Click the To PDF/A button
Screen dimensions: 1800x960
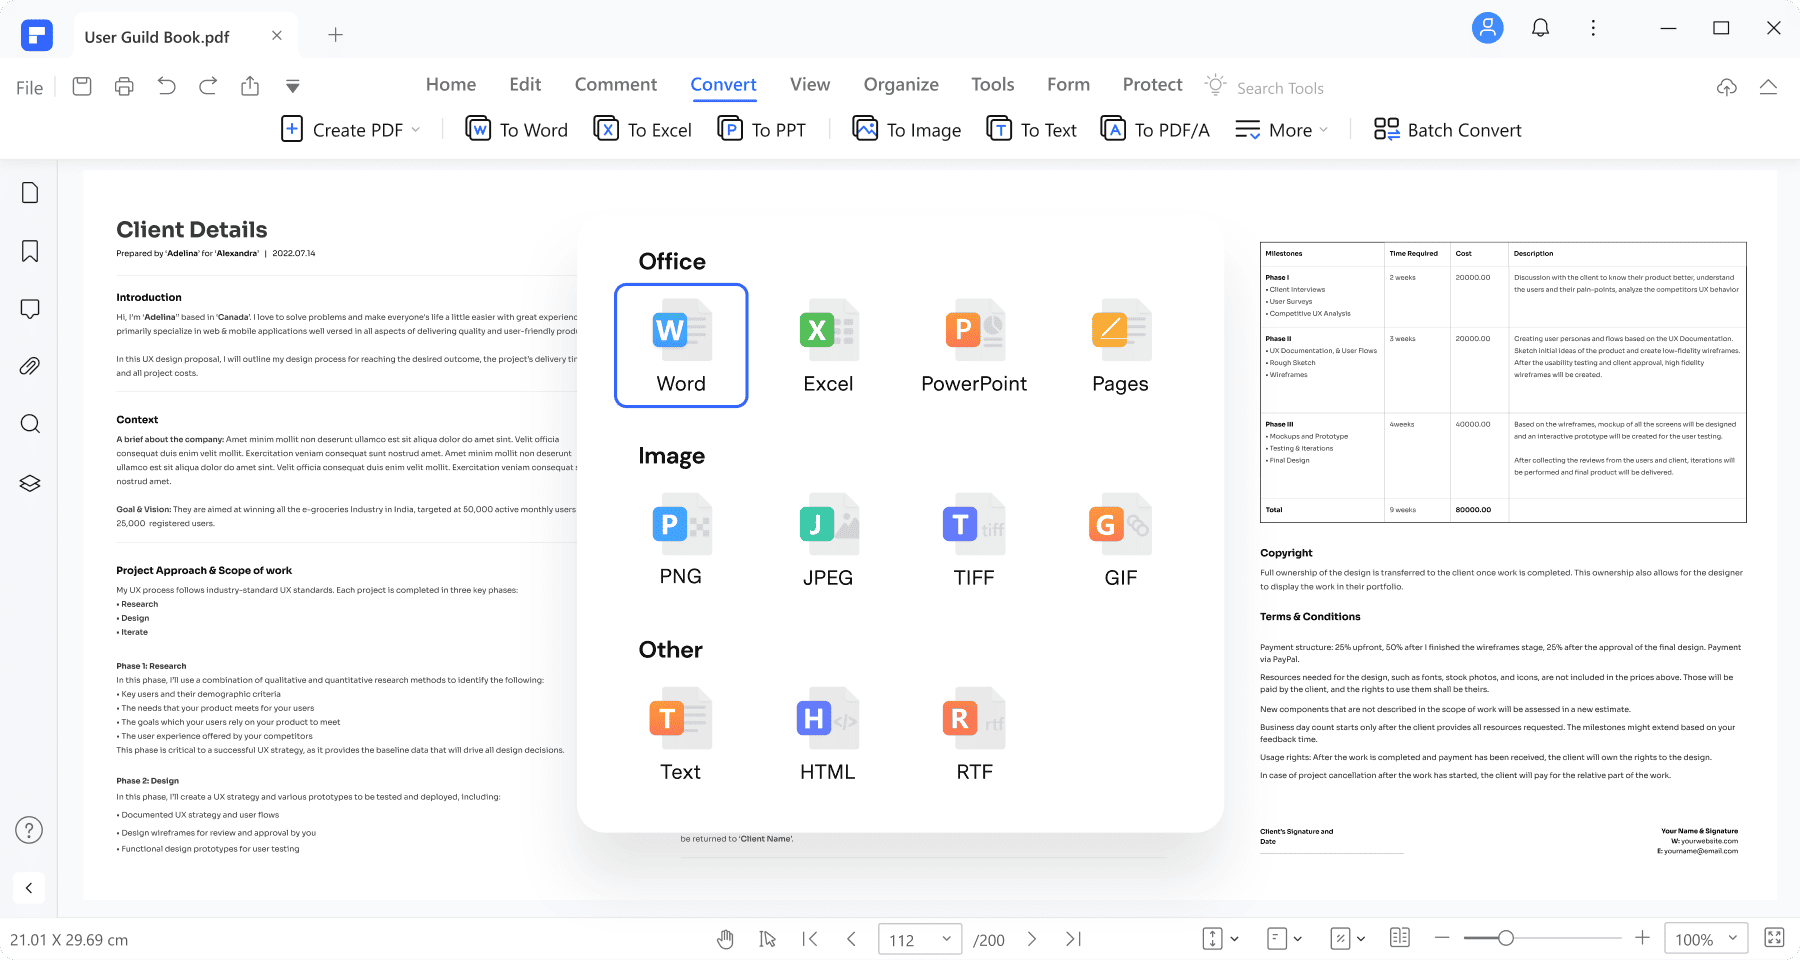(1155, 129)
